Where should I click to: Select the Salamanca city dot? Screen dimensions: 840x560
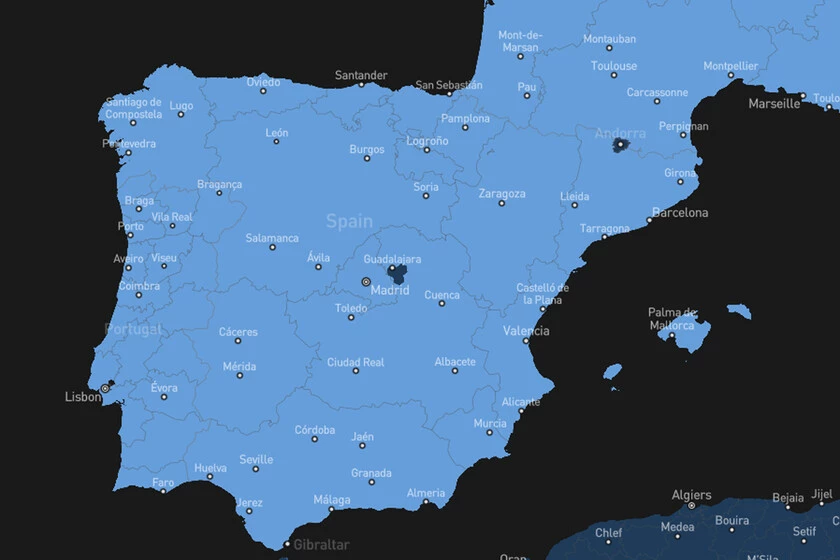(272, 247)
